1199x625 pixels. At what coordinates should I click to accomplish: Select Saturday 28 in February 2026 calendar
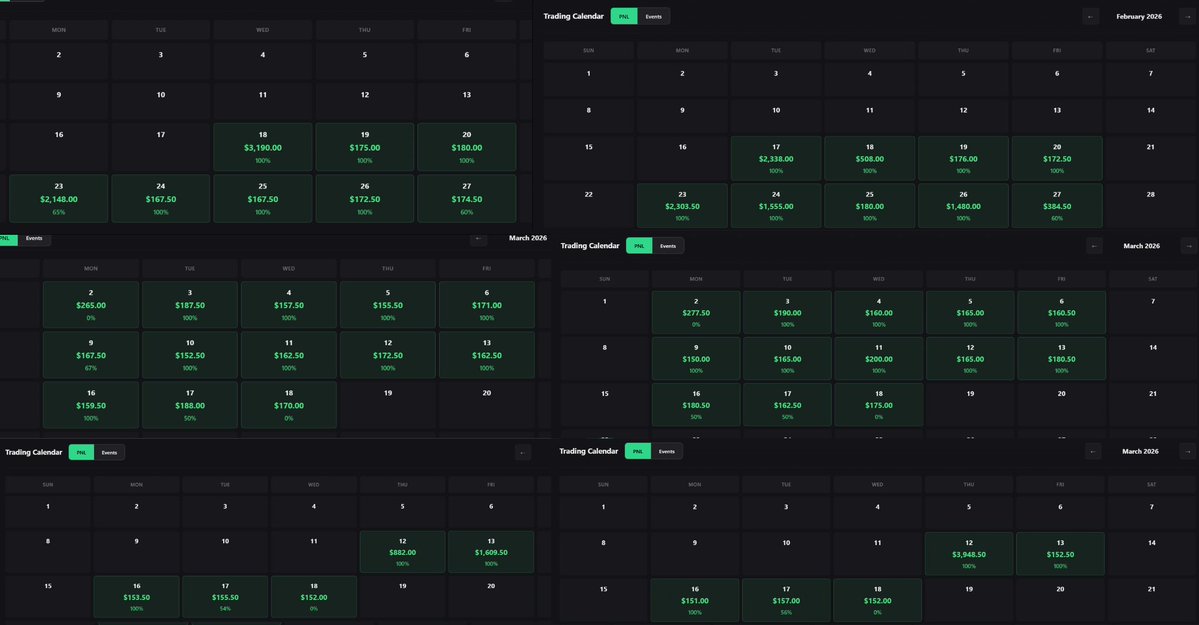pyautogui.click(x=1150, y=205)
